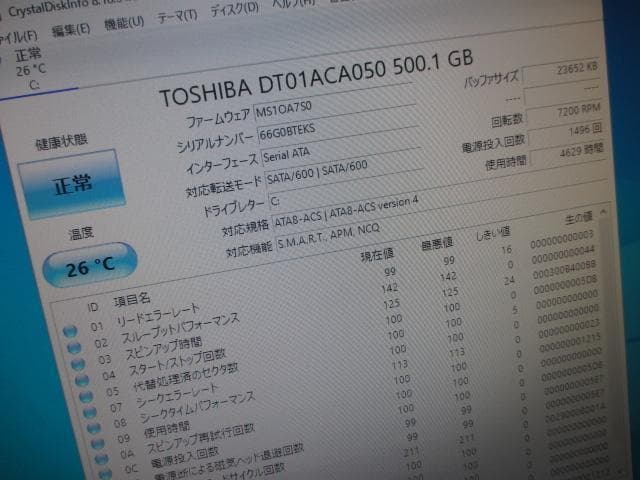
Task: Click the 26 °C temperature button
Action: click(x=90, y=266)
